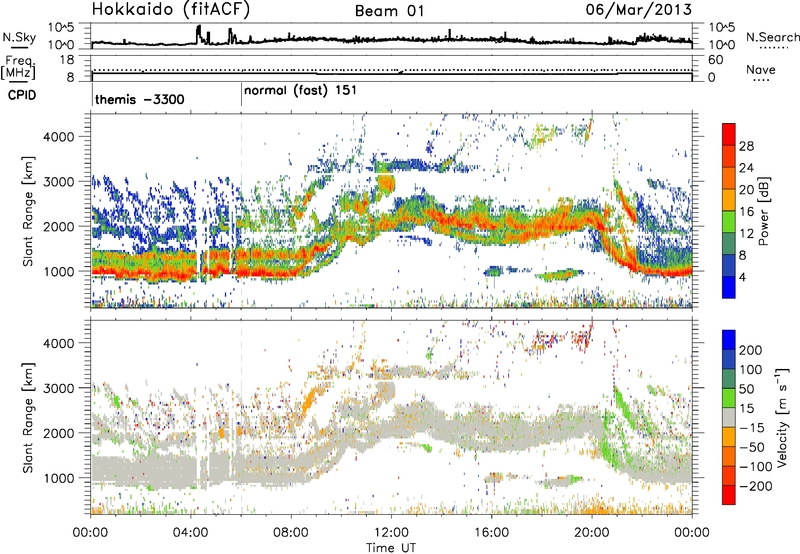
Task: Click the '20:00' time axis label
Action: pyautogui.click(x=591, y=533)
